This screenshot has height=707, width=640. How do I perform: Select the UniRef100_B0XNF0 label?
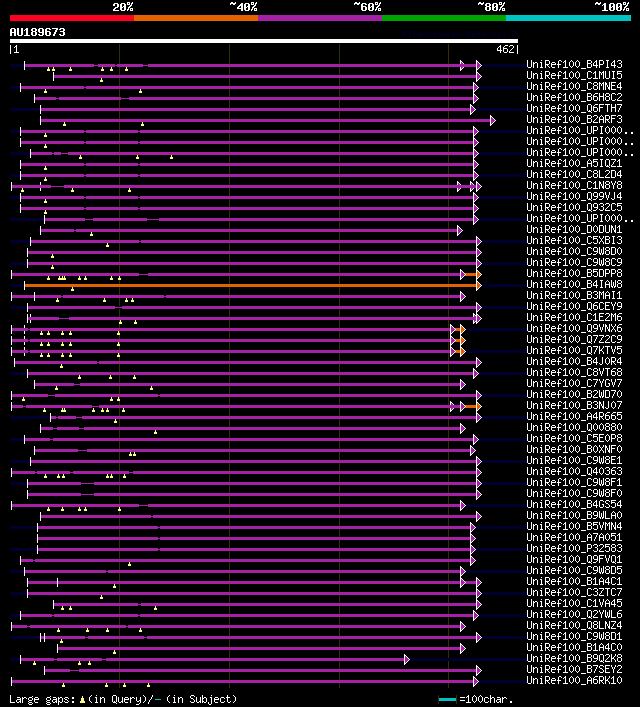pos(574,449)
